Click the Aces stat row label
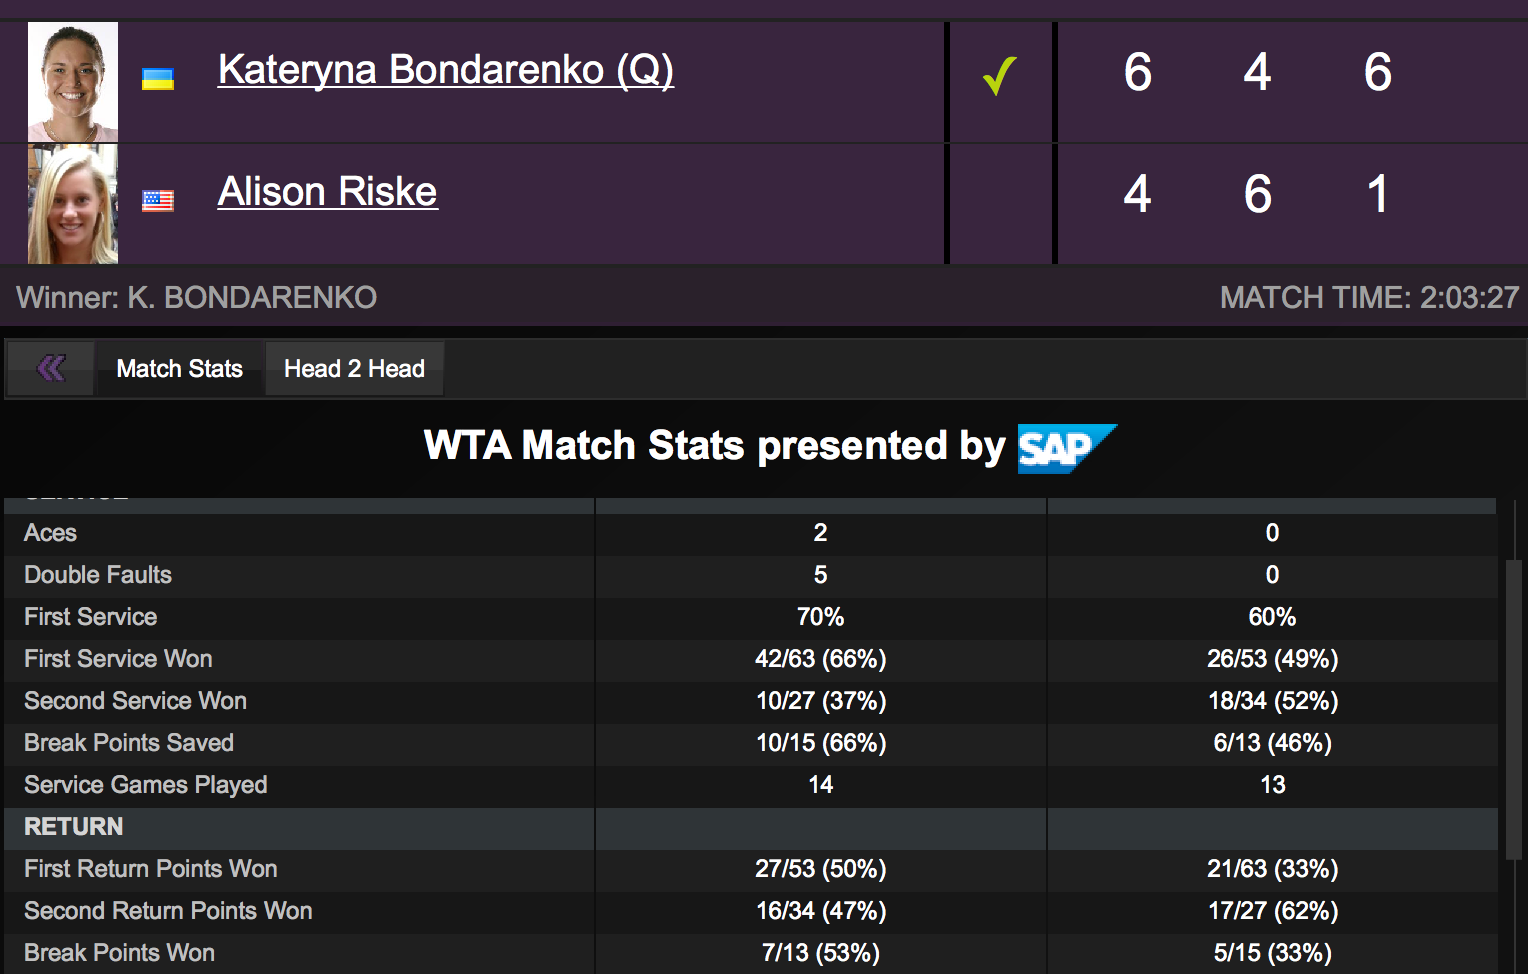Viewport: 1528px width, 974px height. (x=50, y=533)
